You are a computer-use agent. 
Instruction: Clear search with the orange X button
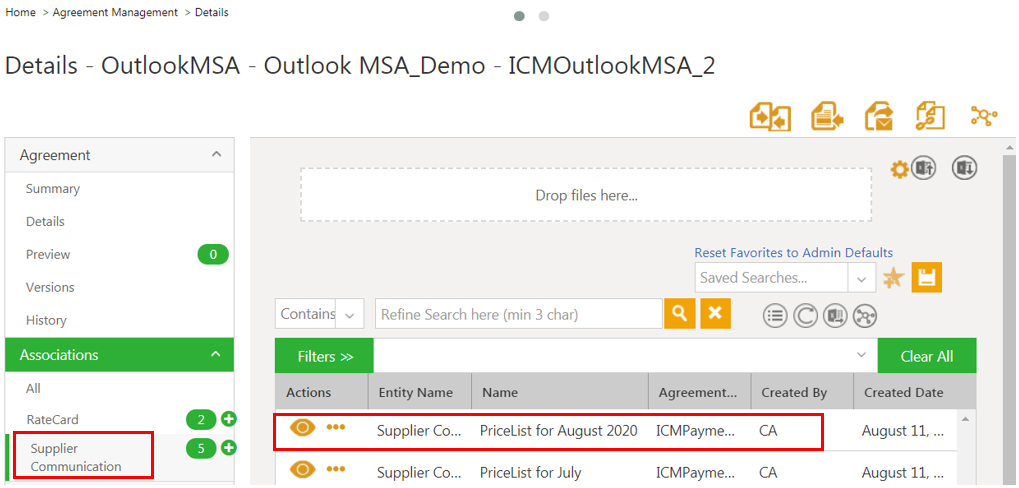click(715, 314)
